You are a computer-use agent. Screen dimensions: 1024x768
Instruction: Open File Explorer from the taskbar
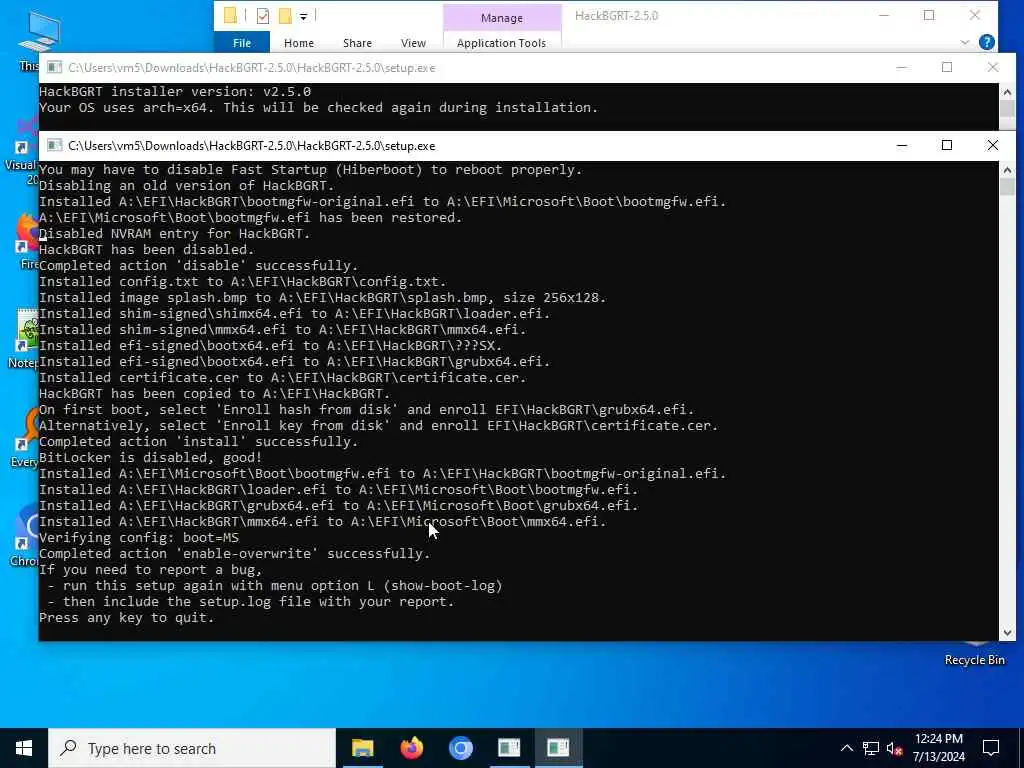[362, 748]
